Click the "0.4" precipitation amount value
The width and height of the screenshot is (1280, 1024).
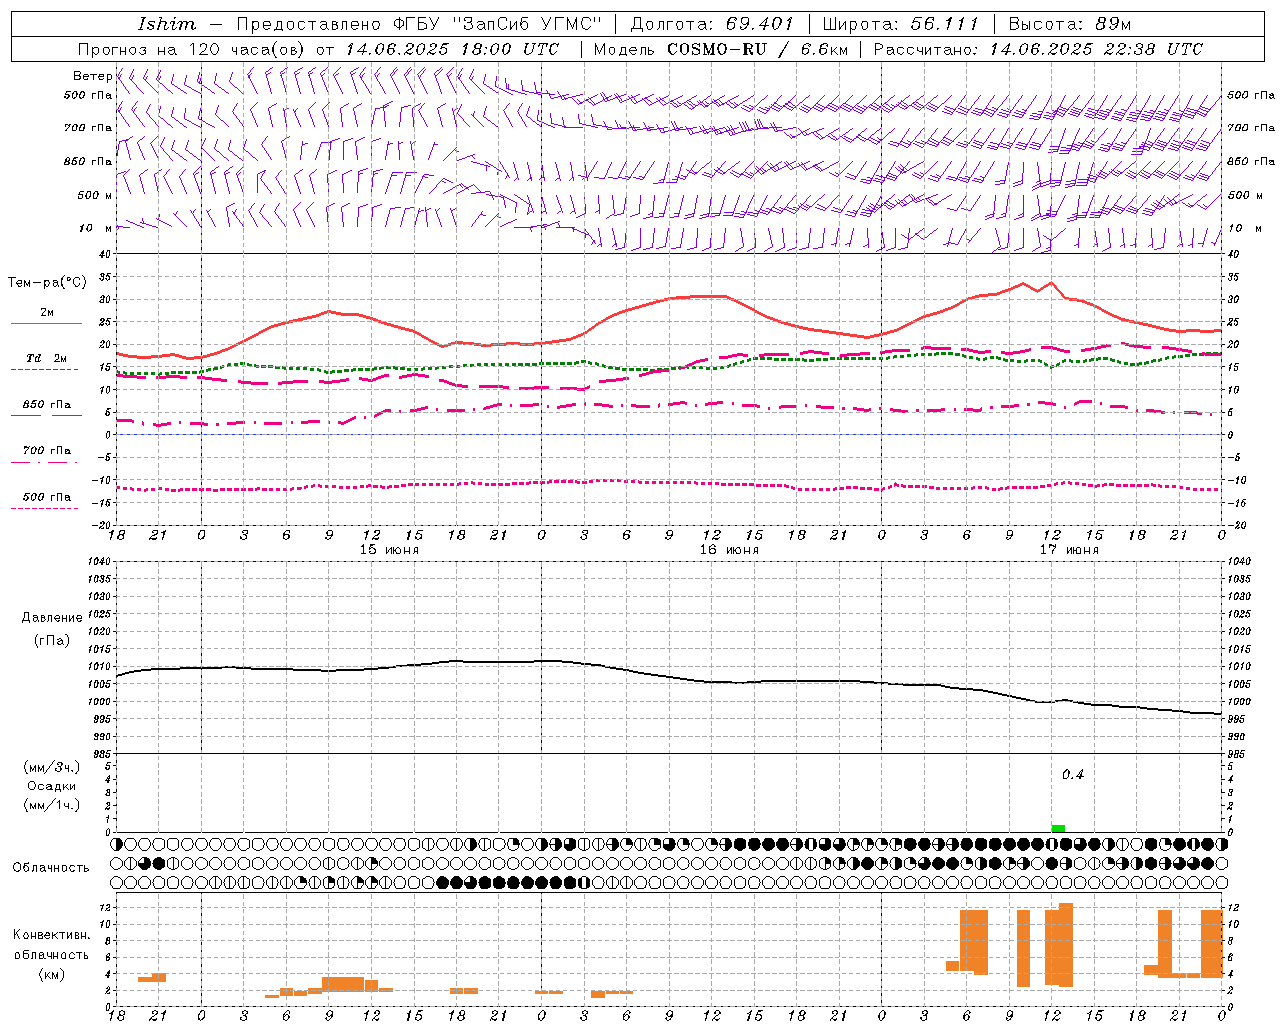pyautogui.click(x=1073, y=775)
